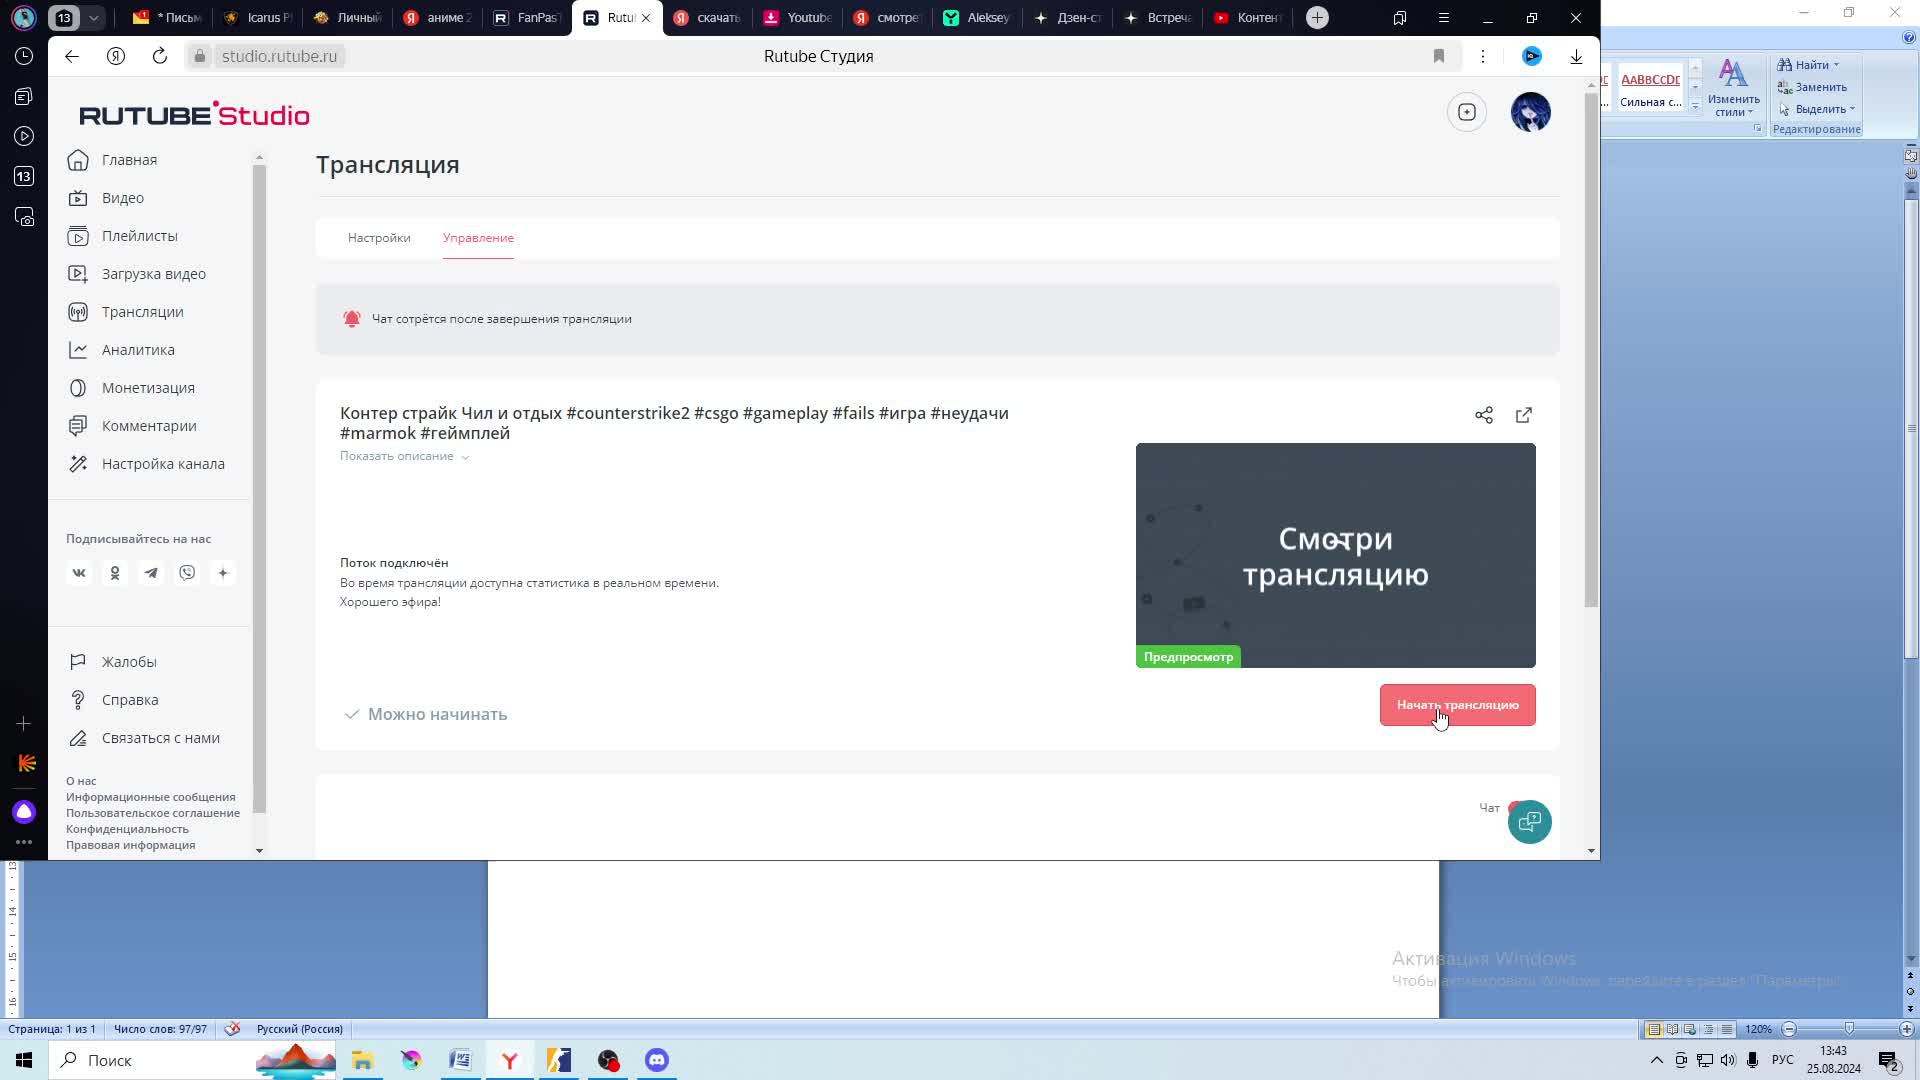Viewport: 1920px width, 1080px height.
Task: Click the VK social icon
Action: point(79,573)
